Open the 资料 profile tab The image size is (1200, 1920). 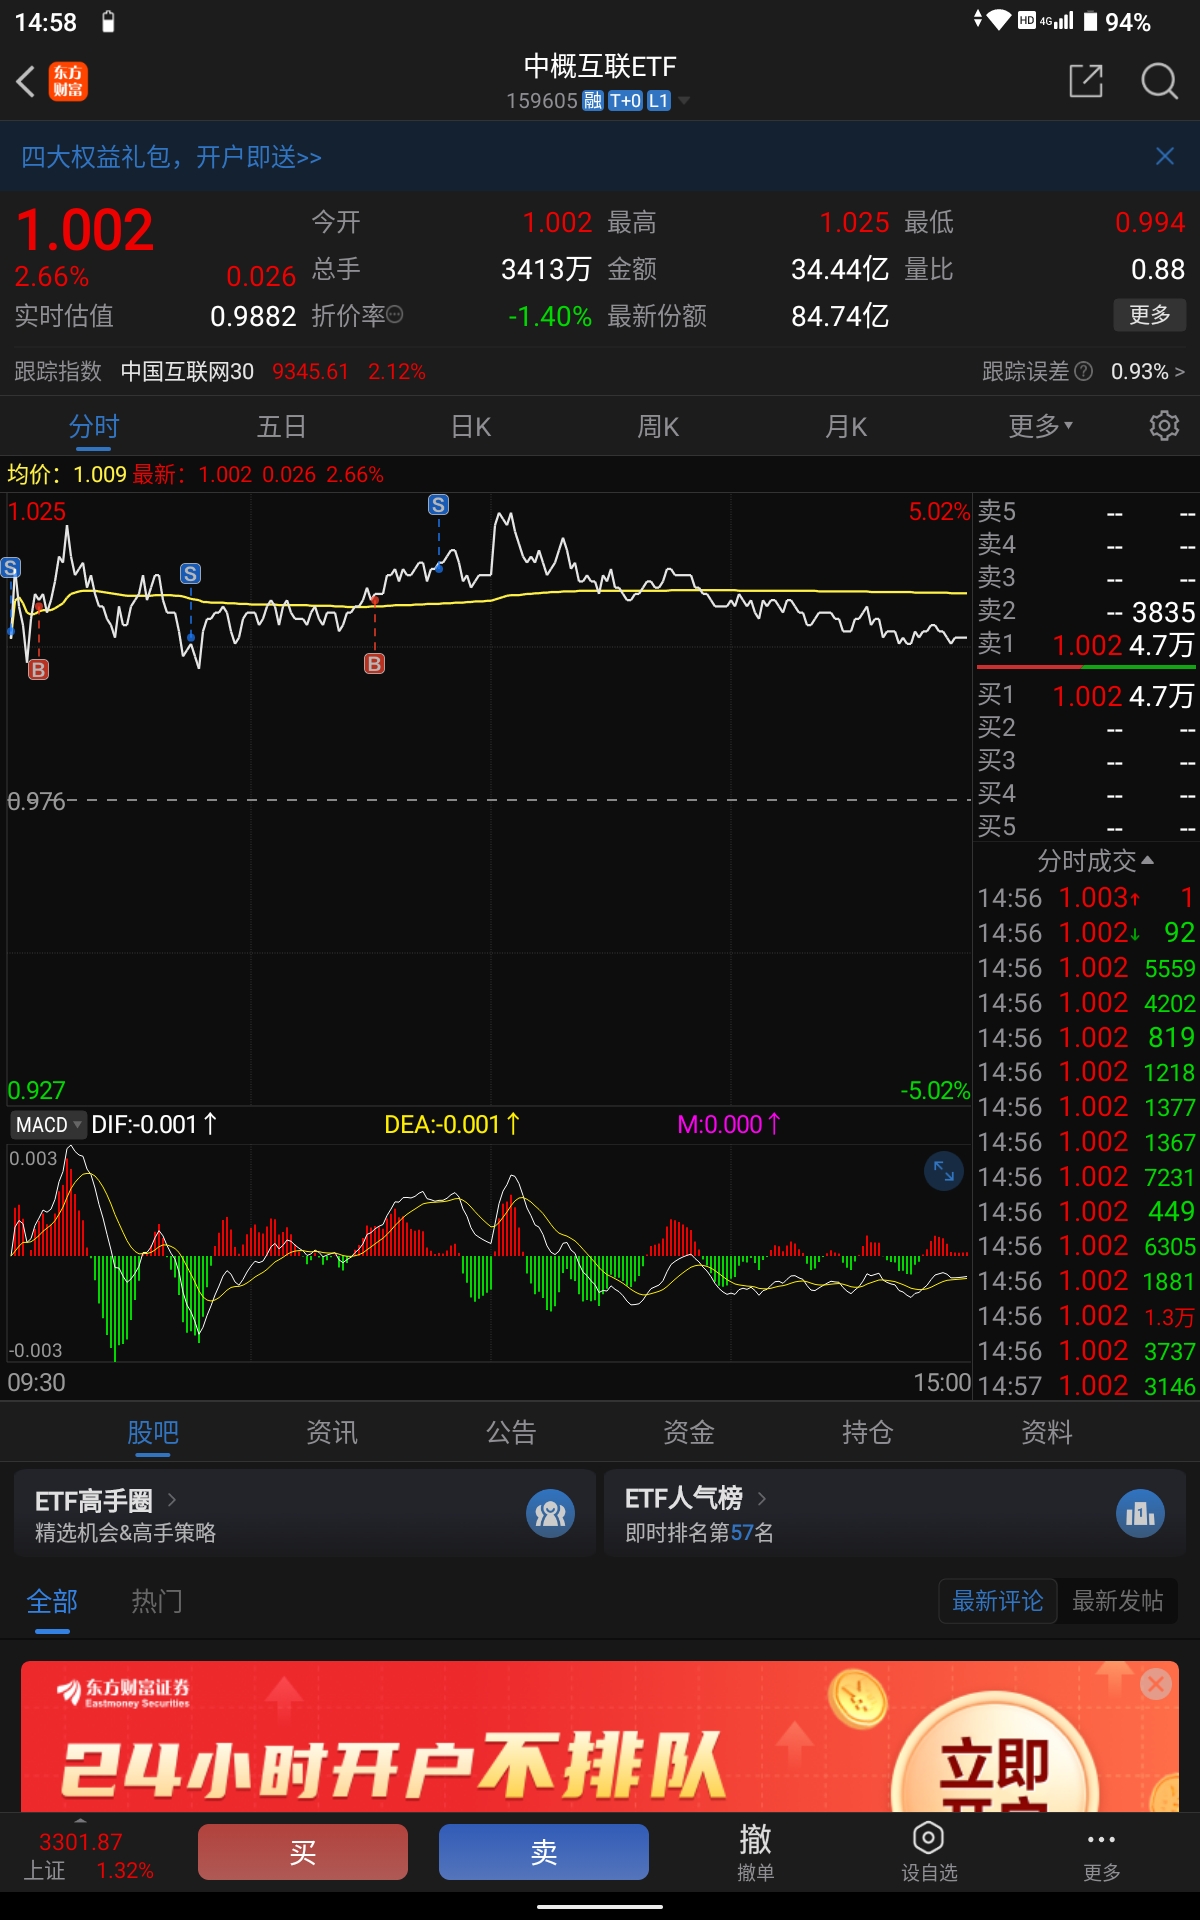point(1046,1433)
